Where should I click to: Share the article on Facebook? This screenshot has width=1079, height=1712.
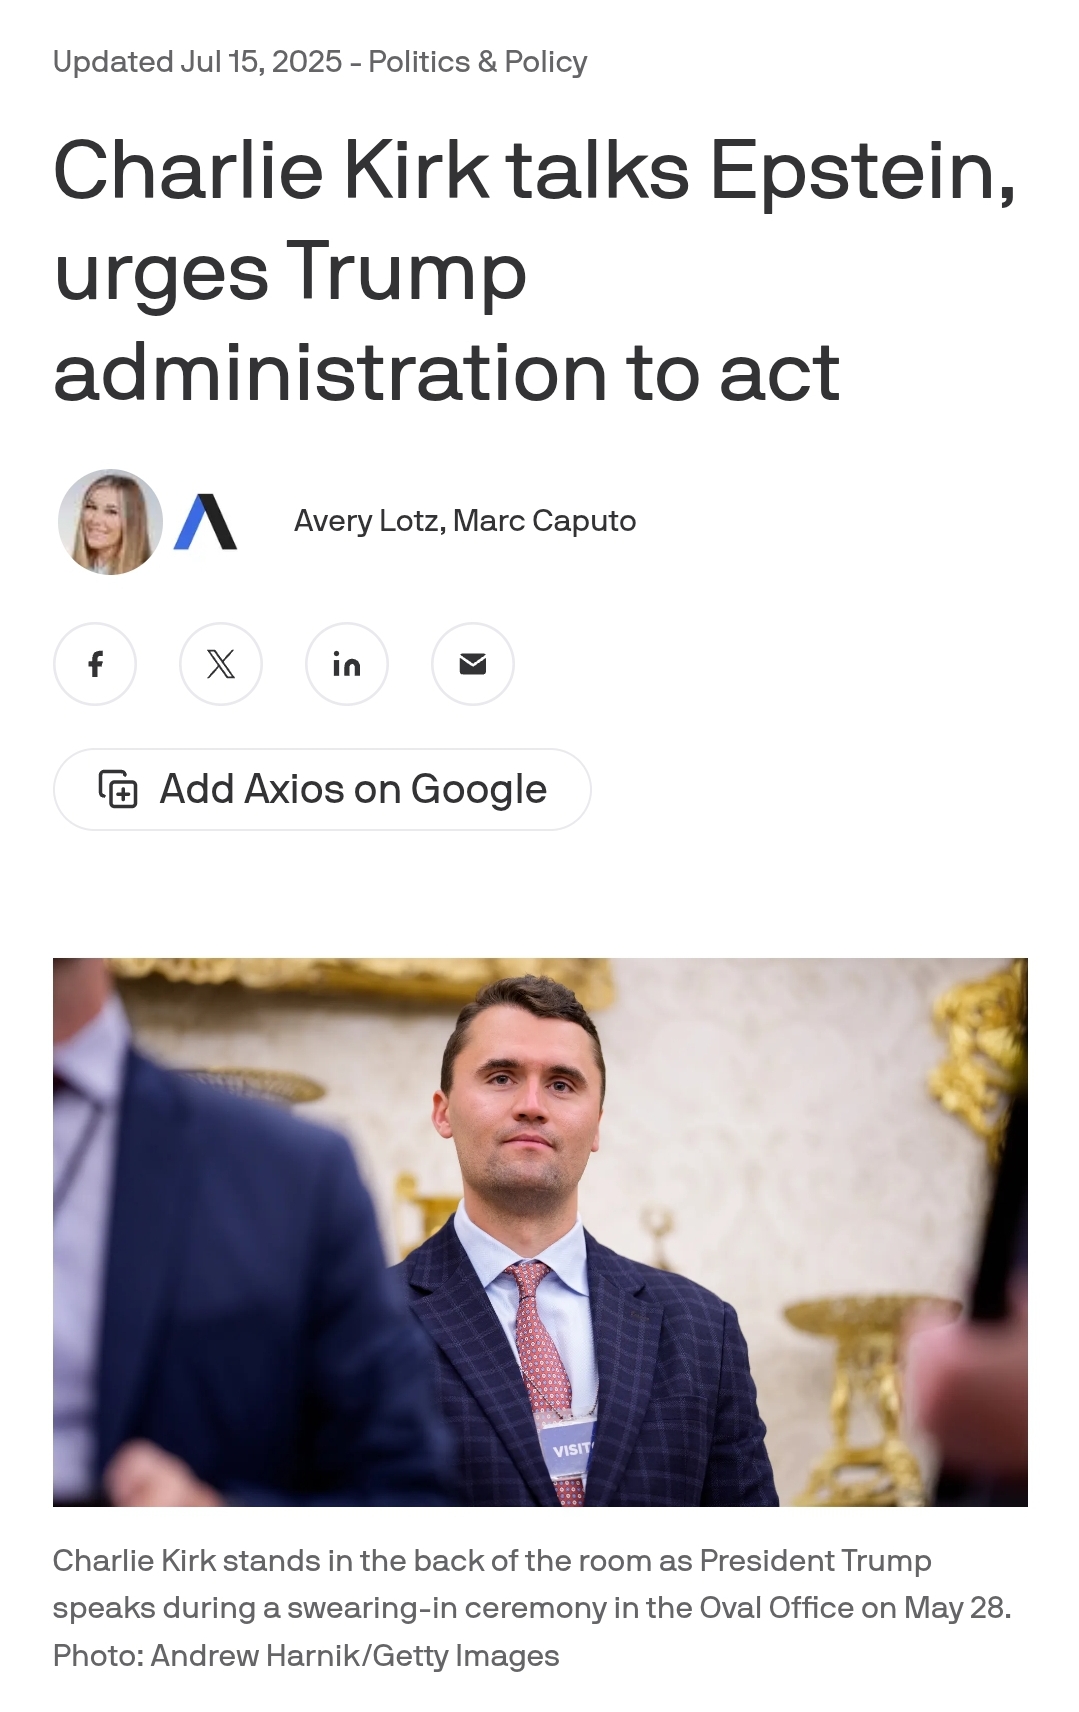95,664
